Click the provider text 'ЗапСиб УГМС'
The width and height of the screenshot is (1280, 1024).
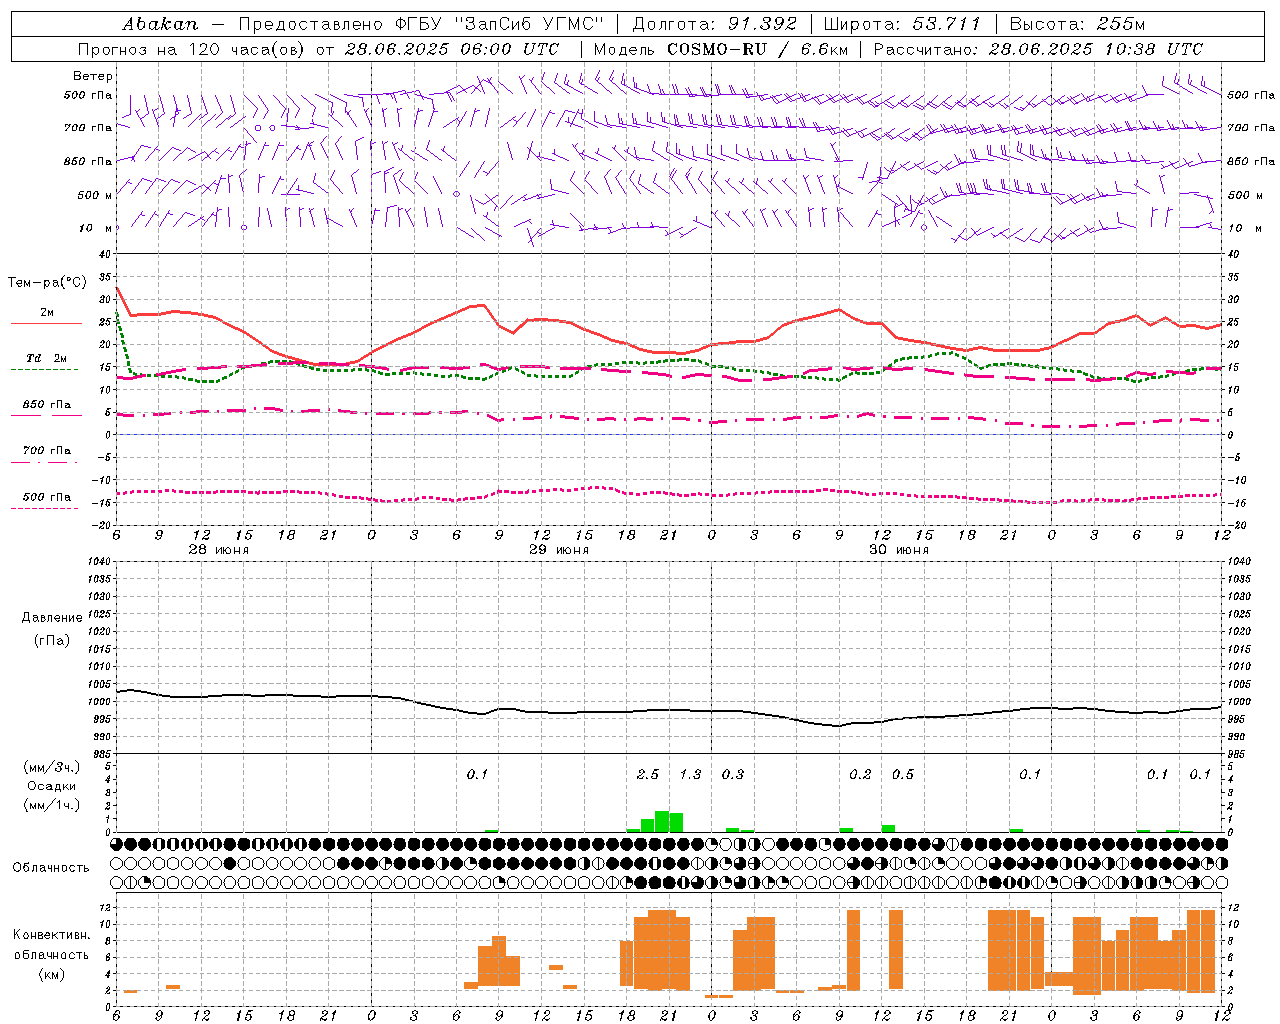[529, 24]
